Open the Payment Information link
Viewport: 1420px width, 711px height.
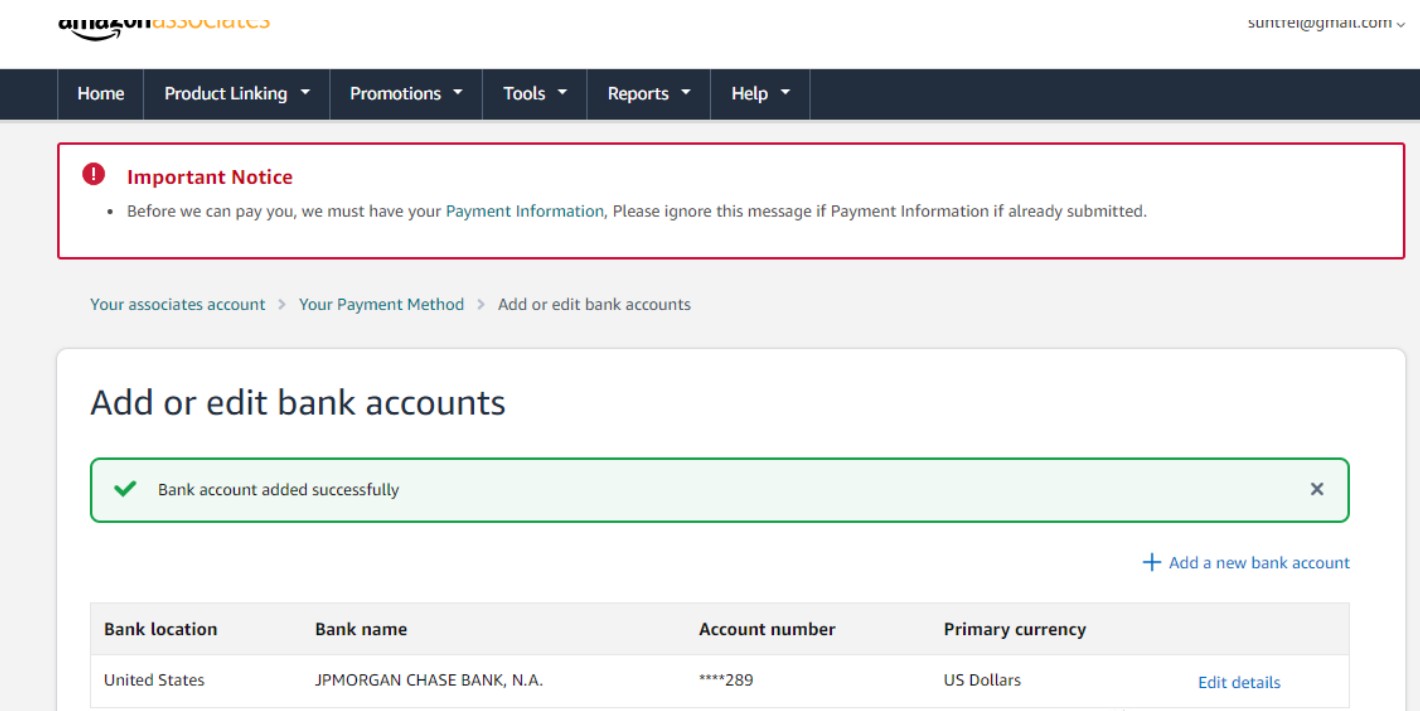[x=524, y=211]
